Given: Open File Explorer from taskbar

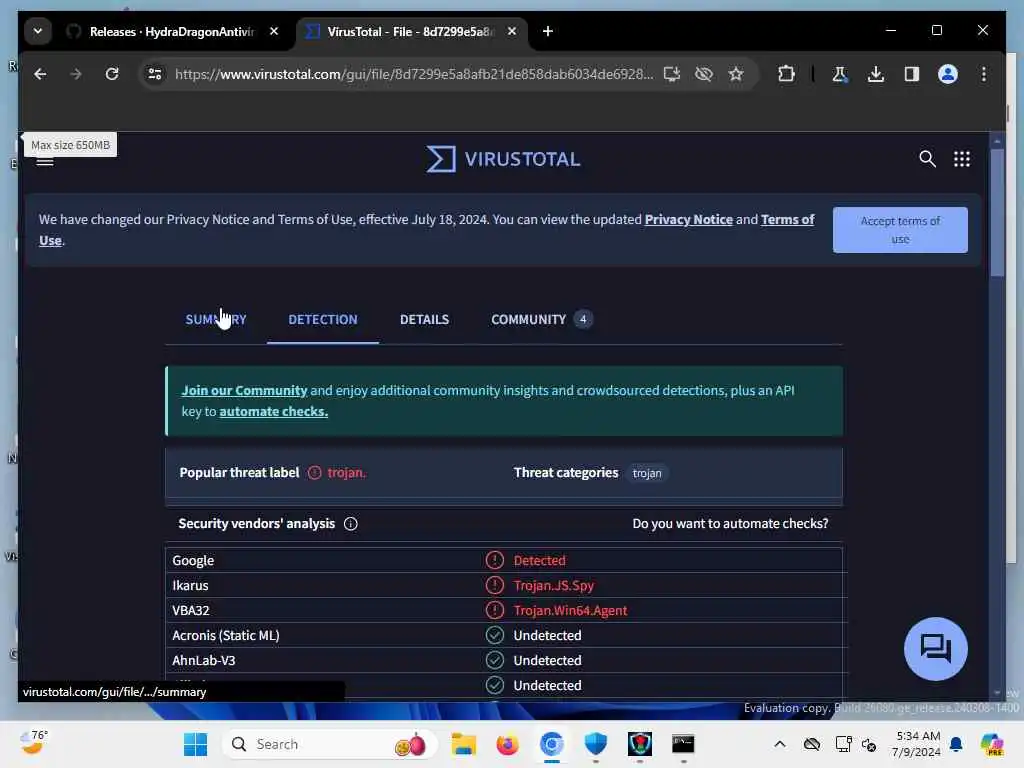Looking at the screenshot, I should 464,744.
